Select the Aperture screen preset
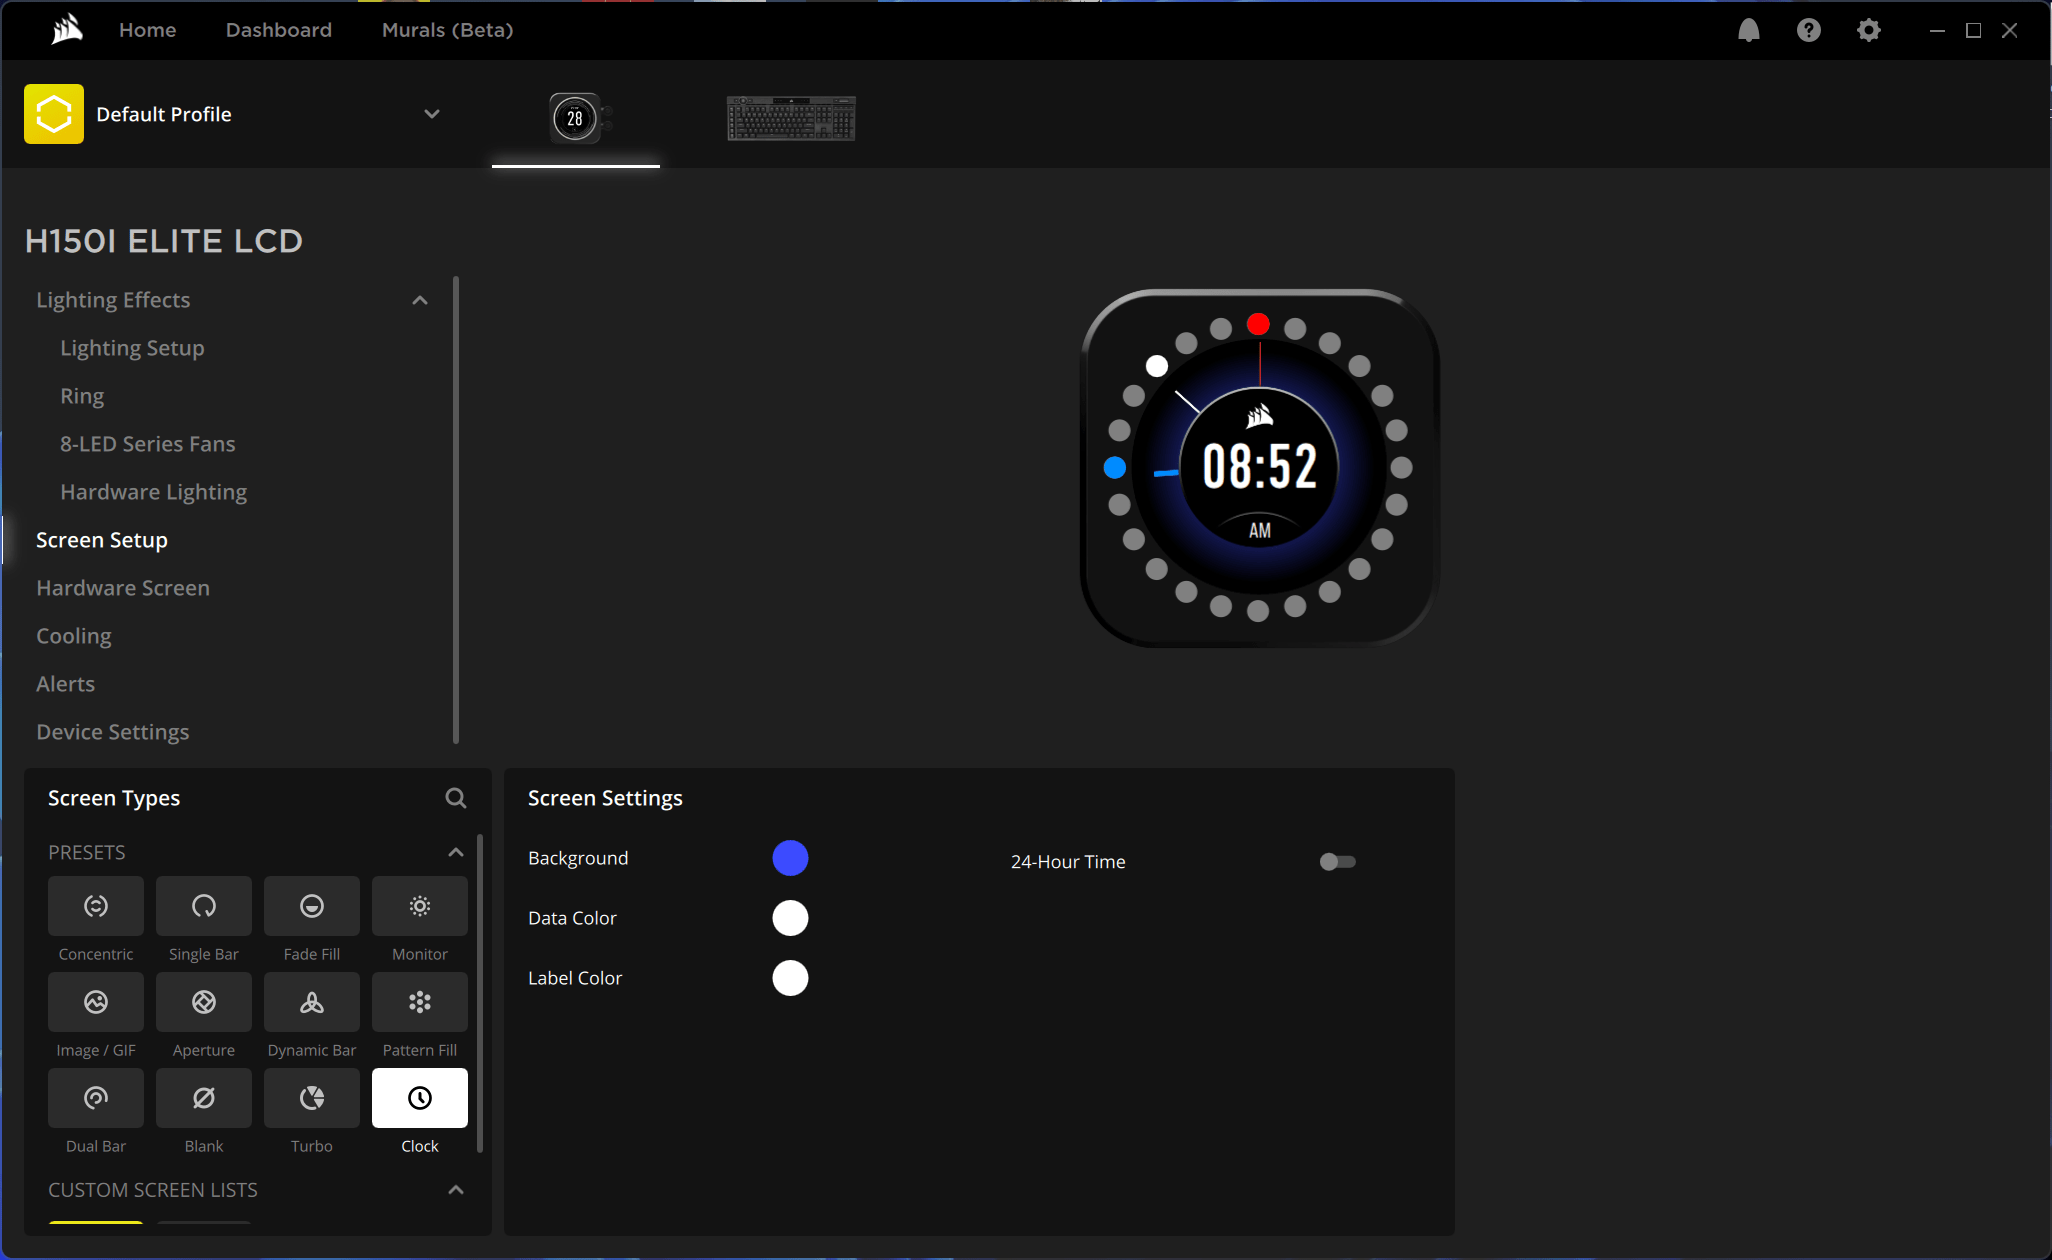 click(x=204, y=1002)
